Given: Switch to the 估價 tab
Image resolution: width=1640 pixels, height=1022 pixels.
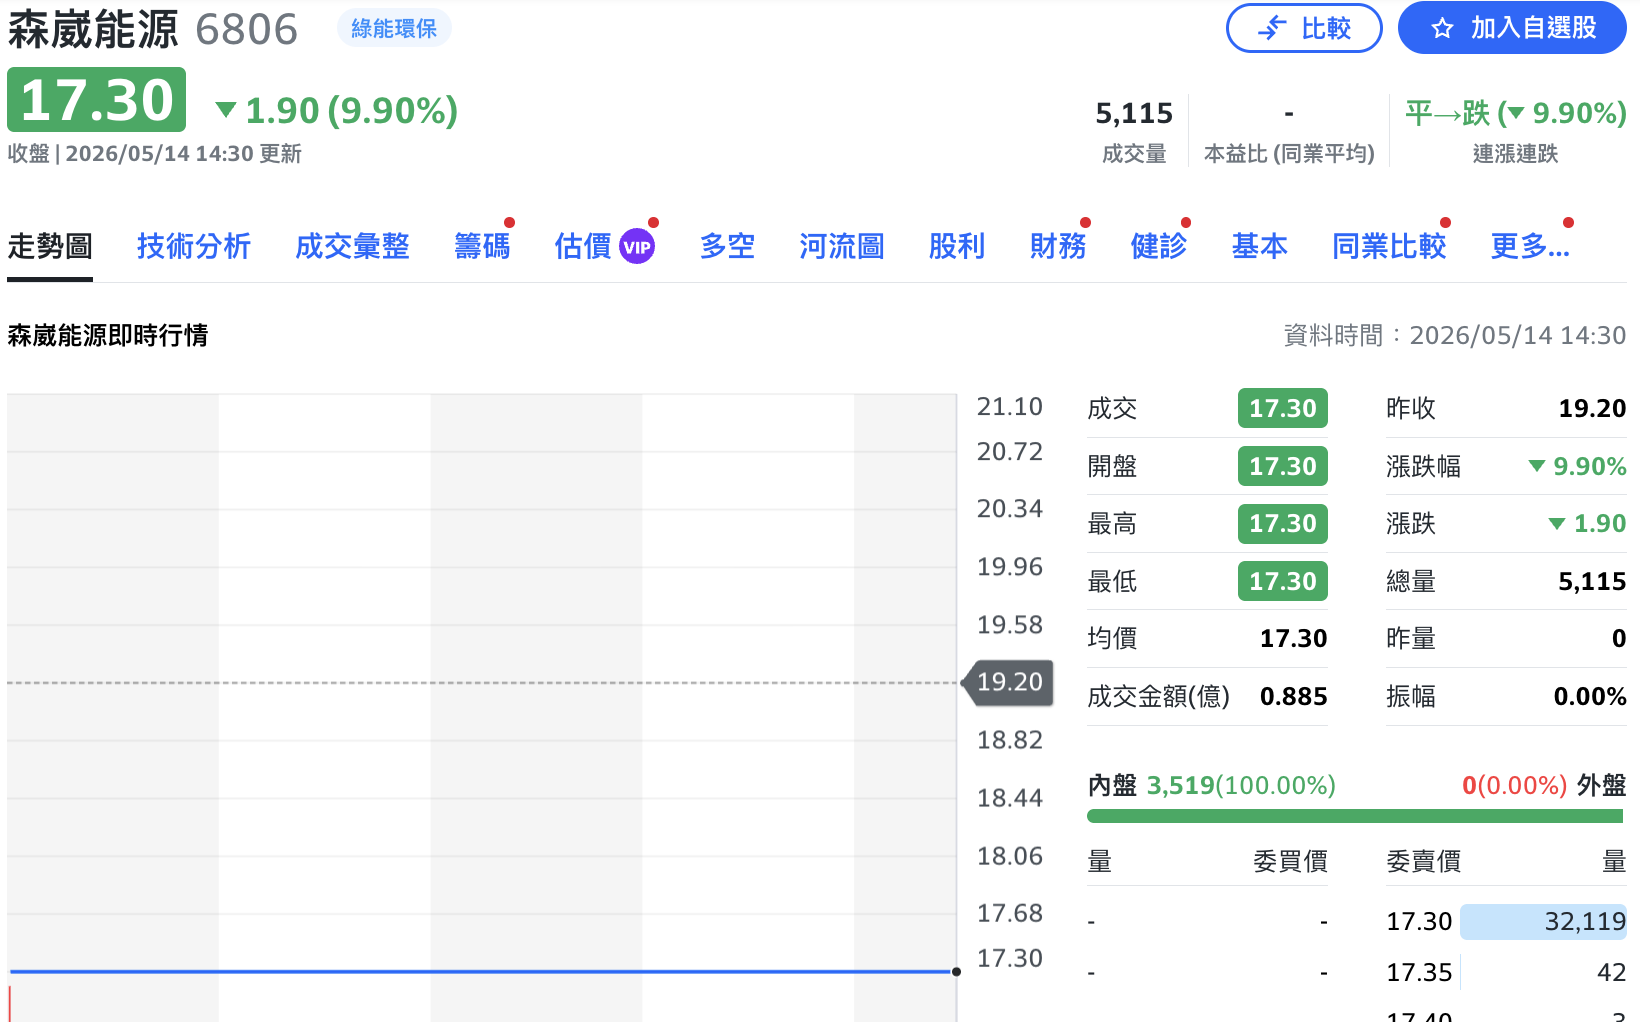Looking at the screenshot, I should 583,246.
